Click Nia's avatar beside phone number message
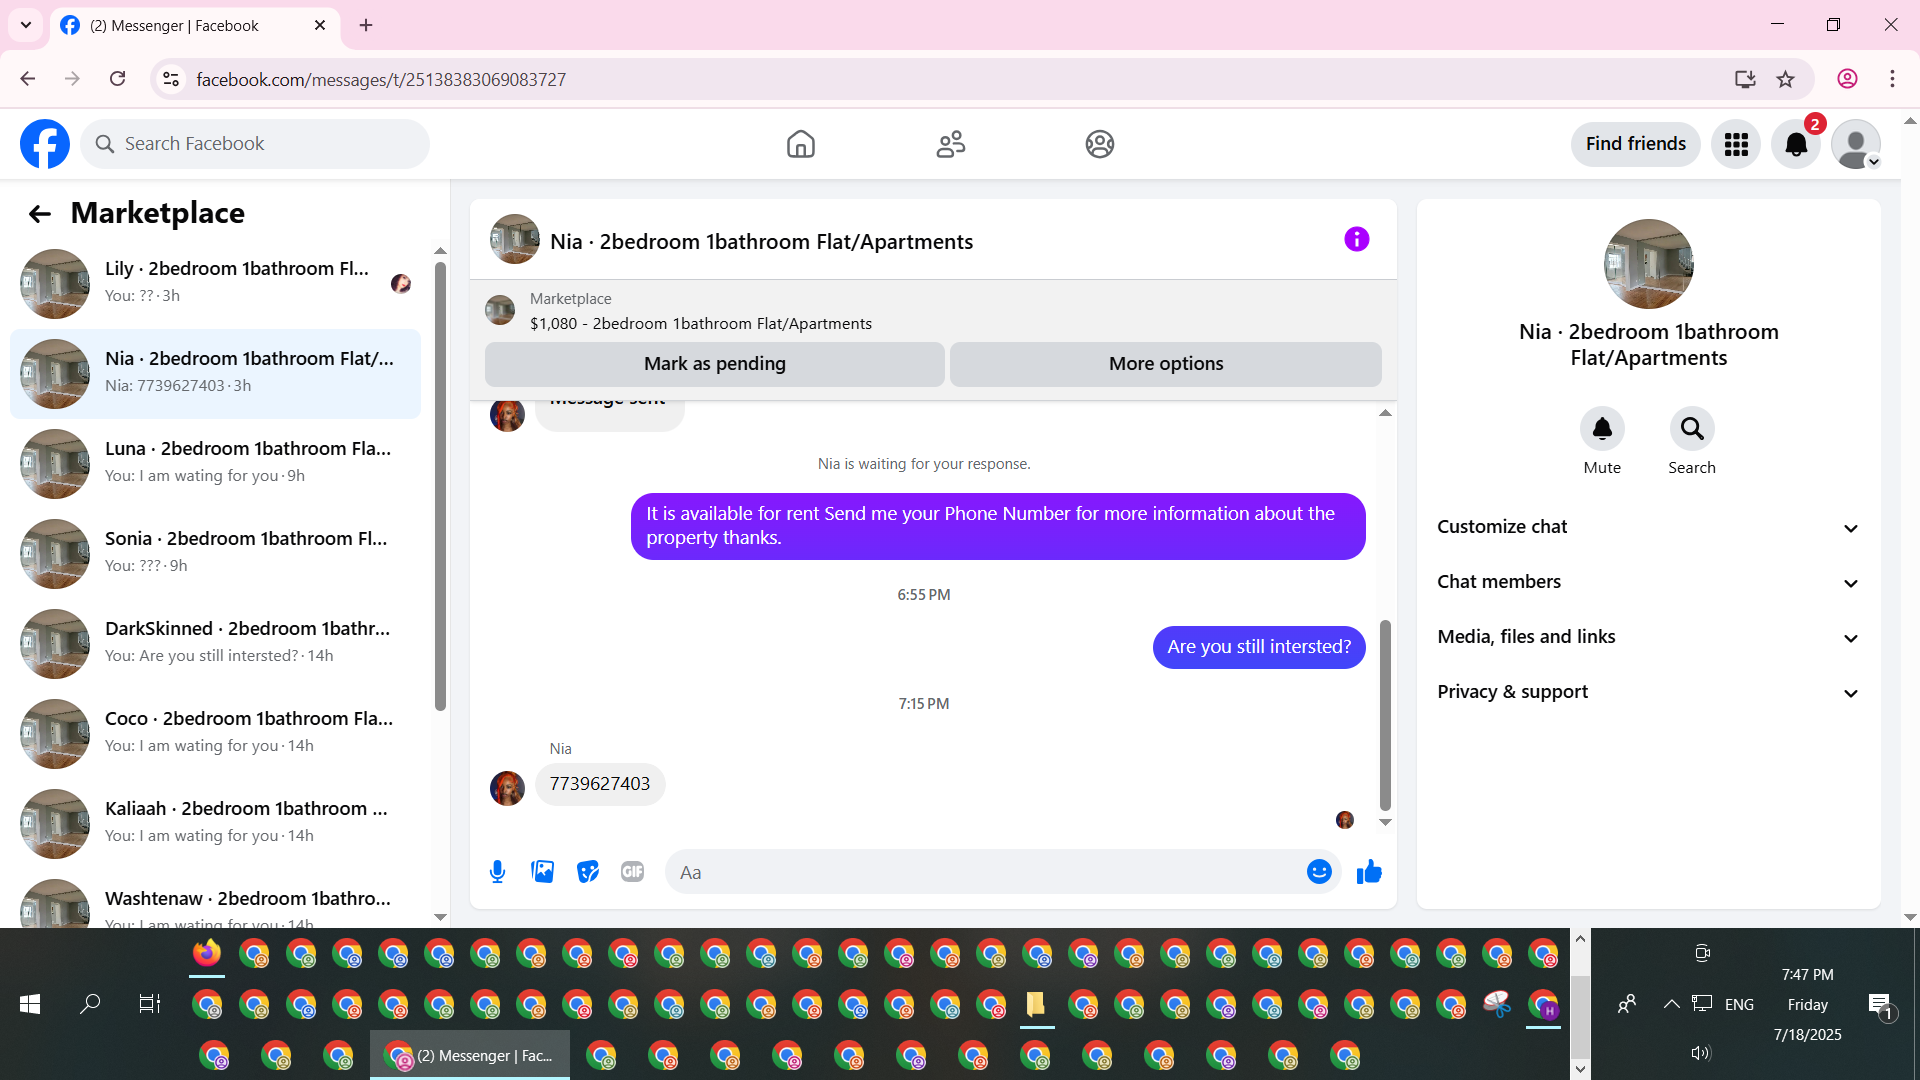The height and width of the screenshot is (1080, 1920). point(507,788)
